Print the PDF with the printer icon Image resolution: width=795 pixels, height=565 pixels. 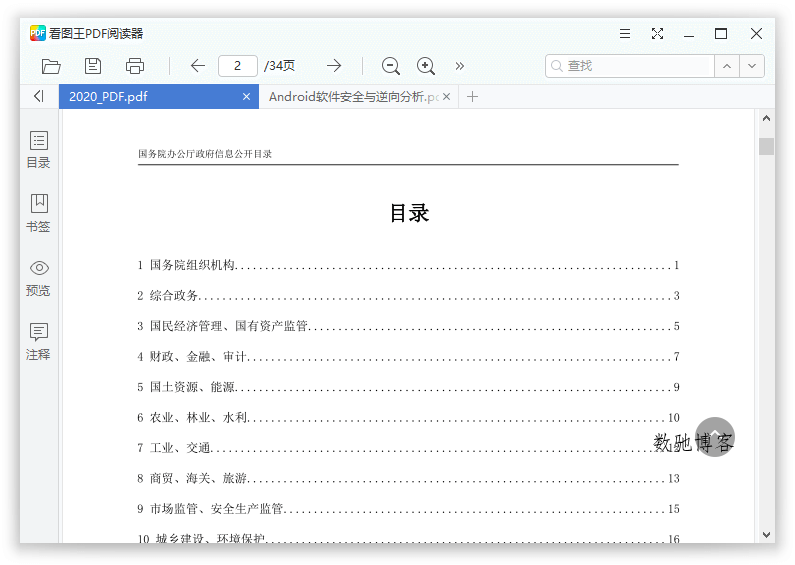pyautogui.click(x=135, y=66)
